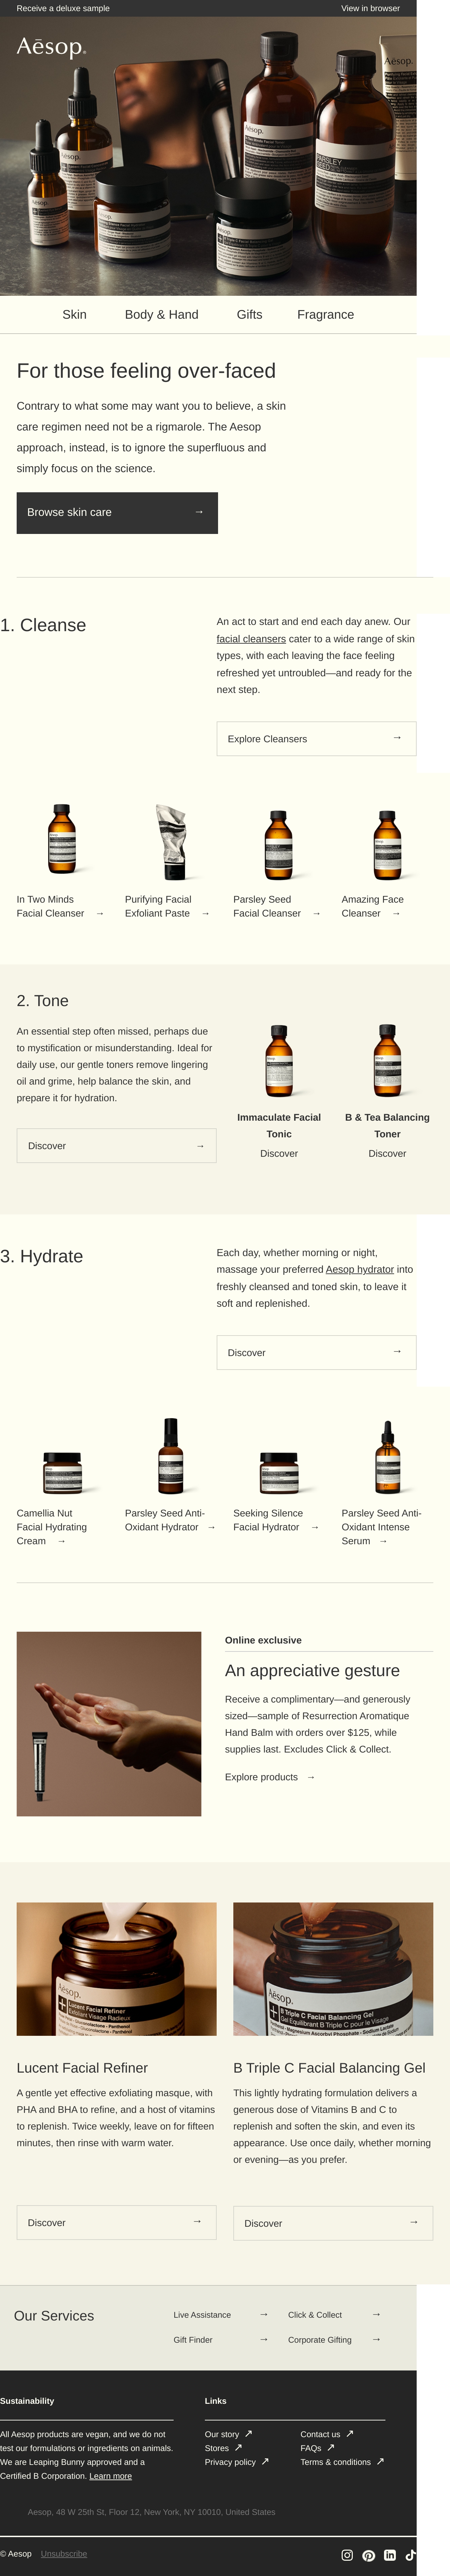Click the Purifying Facial Exfoliant Paste link text

tap(158, 906)
